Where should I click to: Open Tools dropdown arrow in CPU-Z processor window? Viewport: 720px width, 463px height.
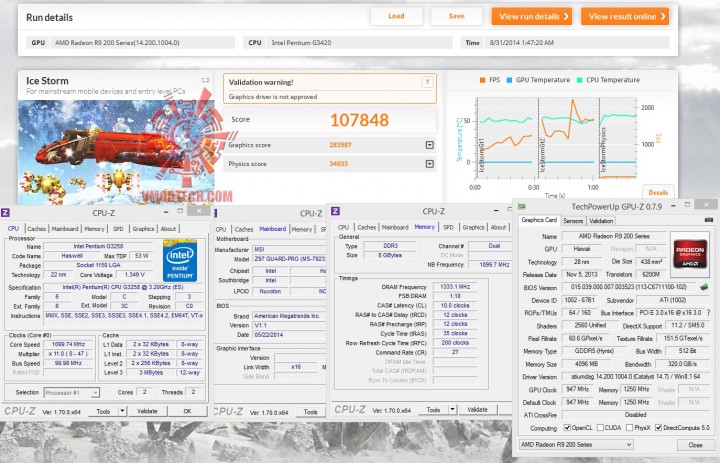[122, 411]
